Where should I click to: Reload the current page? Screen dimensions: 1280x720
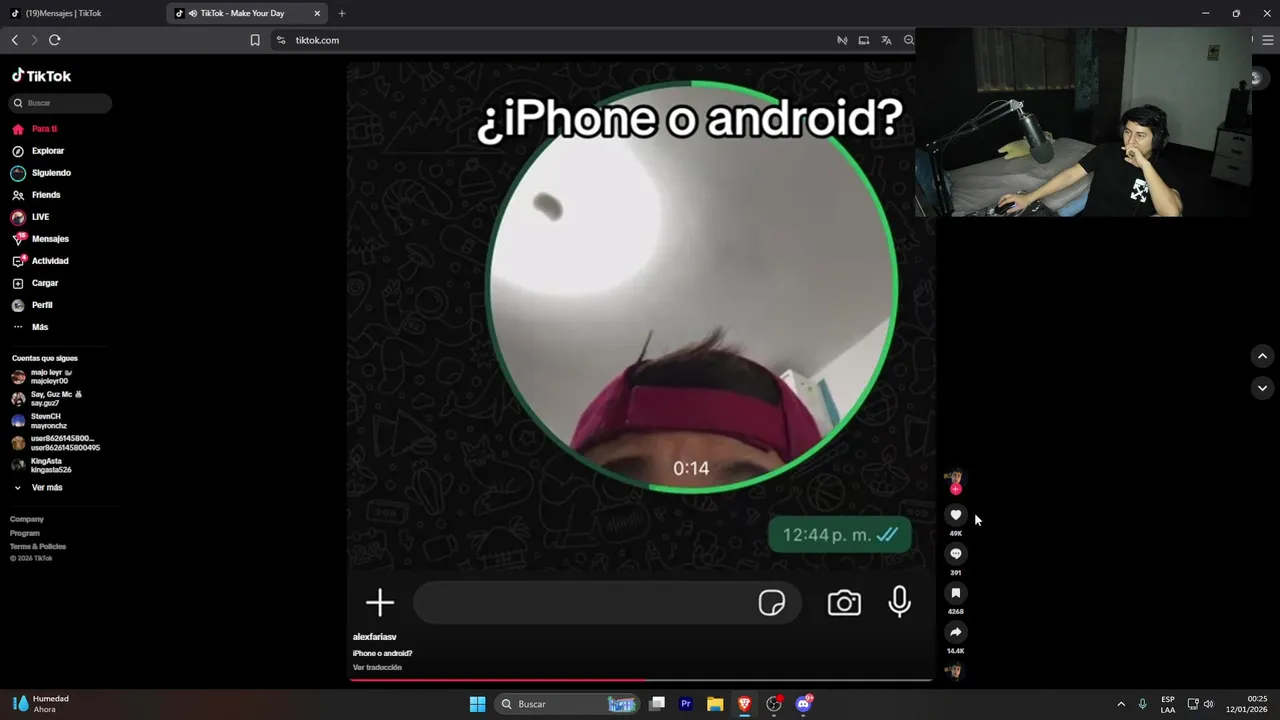tap(55, 40)
